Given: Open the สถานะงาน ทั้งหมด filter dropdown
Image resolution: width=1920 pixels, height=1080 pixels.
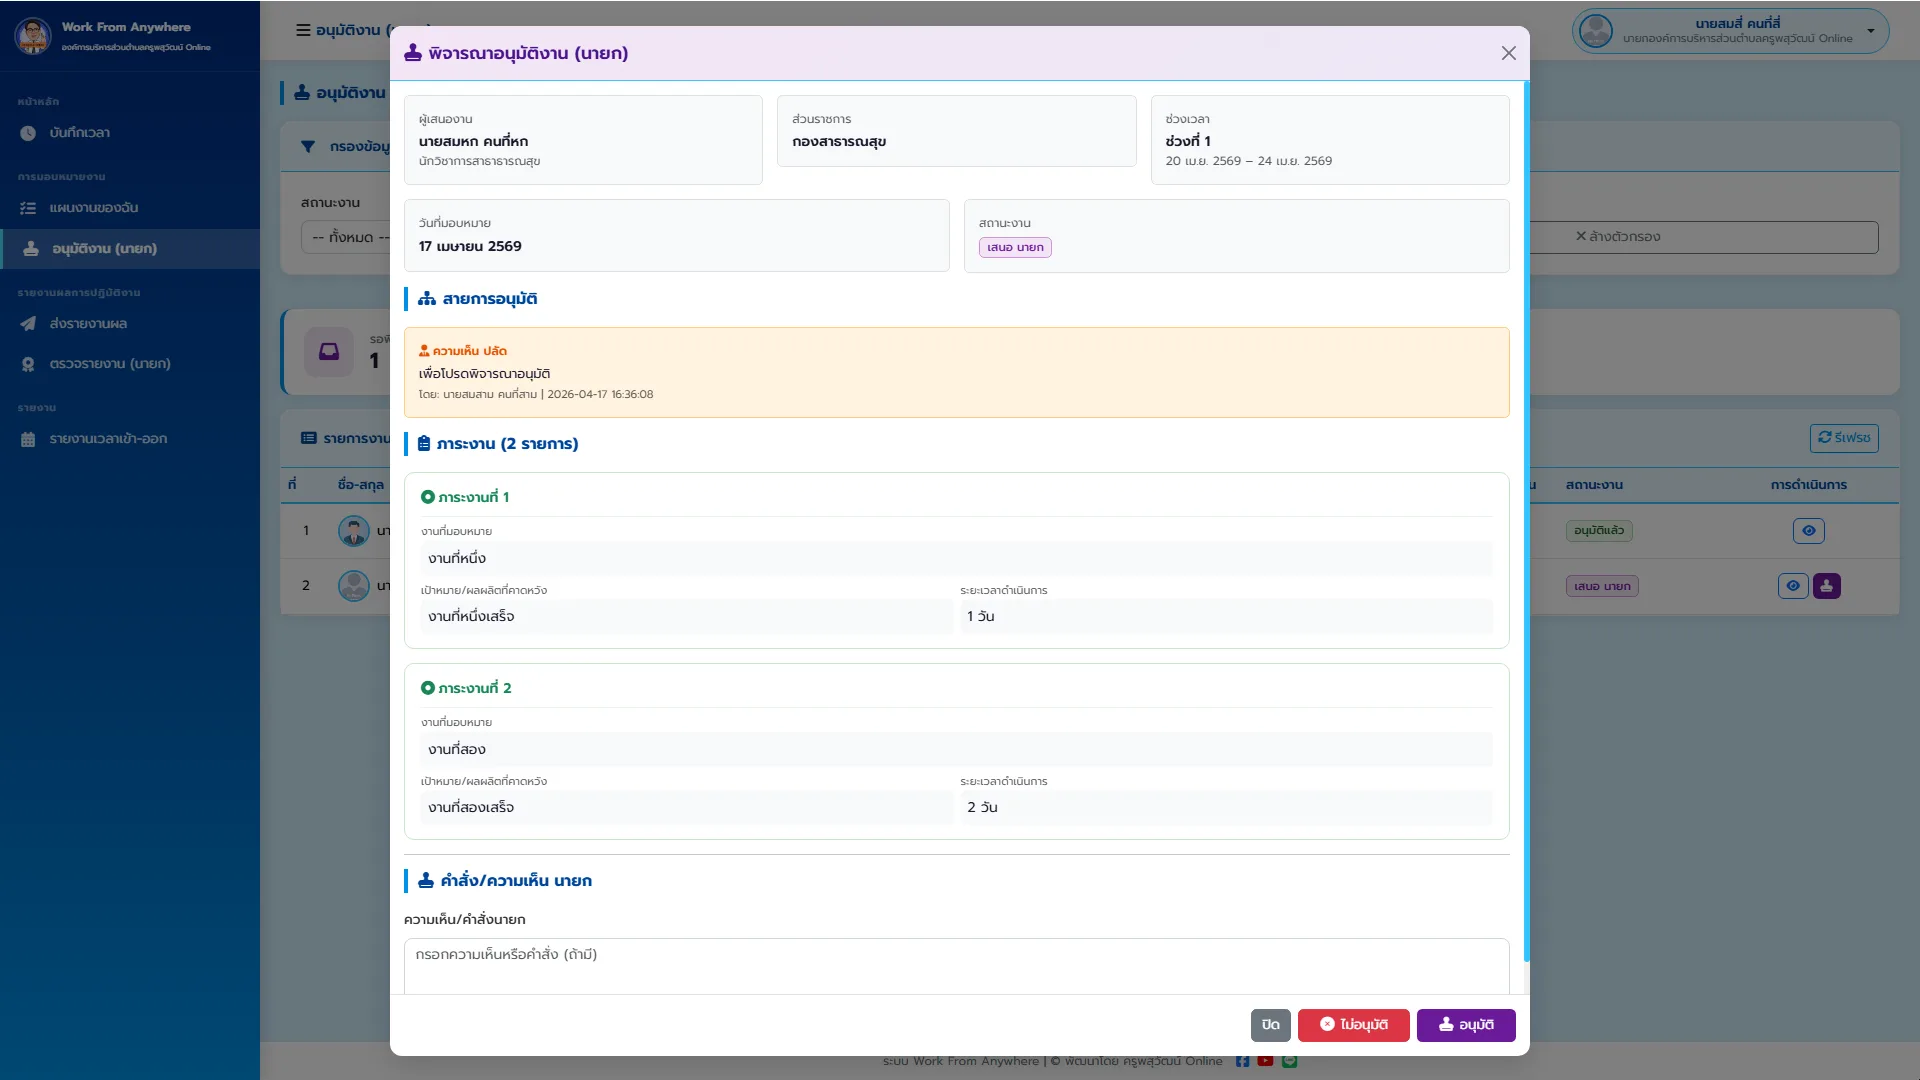Looking at the screenshot, I should (x=346, y=237).
